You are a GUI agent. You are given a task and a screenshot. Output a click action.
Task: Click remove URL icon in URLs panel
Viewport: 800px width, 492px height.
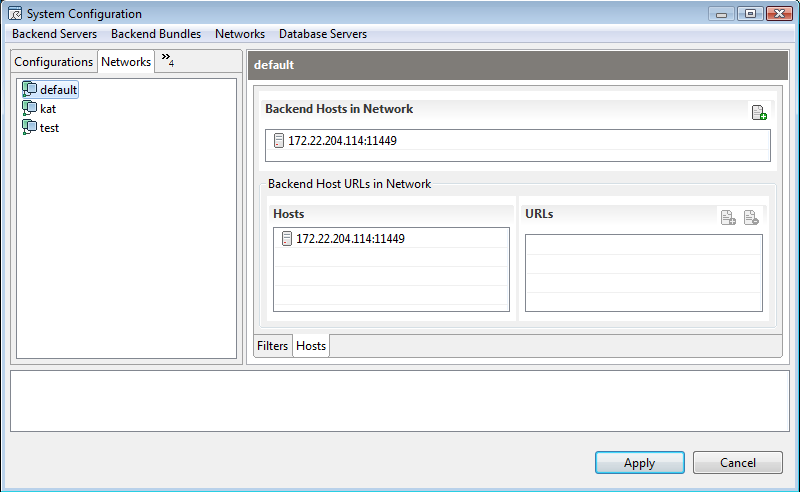pyautogui.click(x=751, y=217)
